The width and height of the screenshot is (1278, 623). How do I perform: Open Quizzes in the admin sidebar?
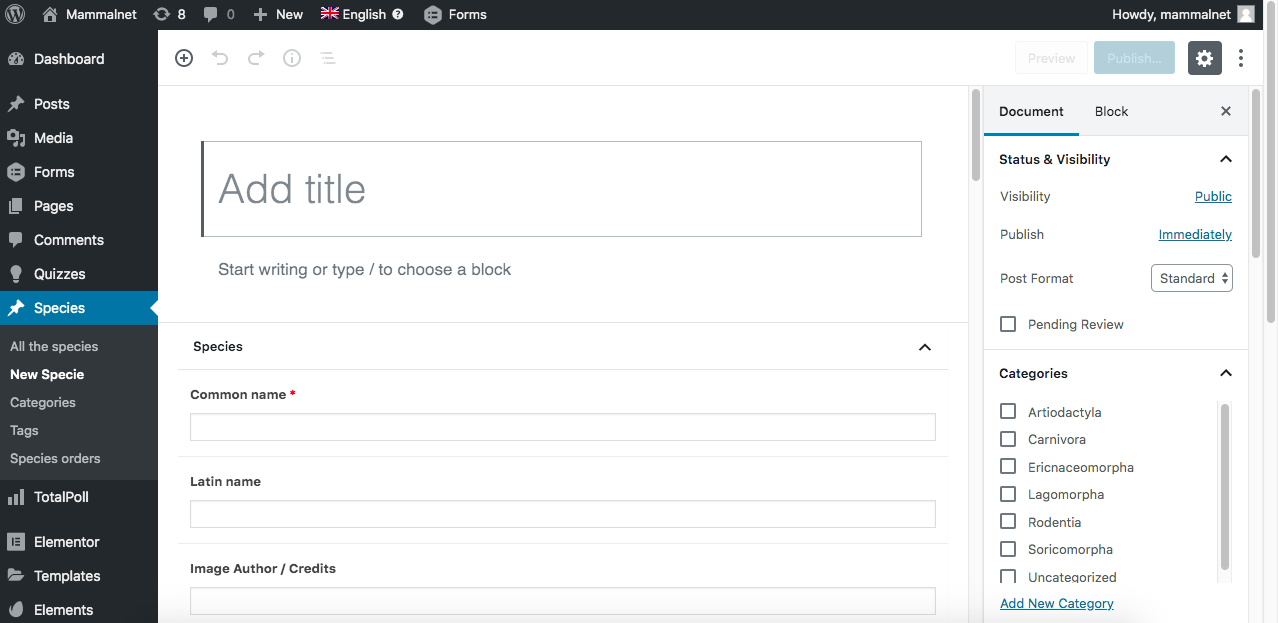(59, 274)
